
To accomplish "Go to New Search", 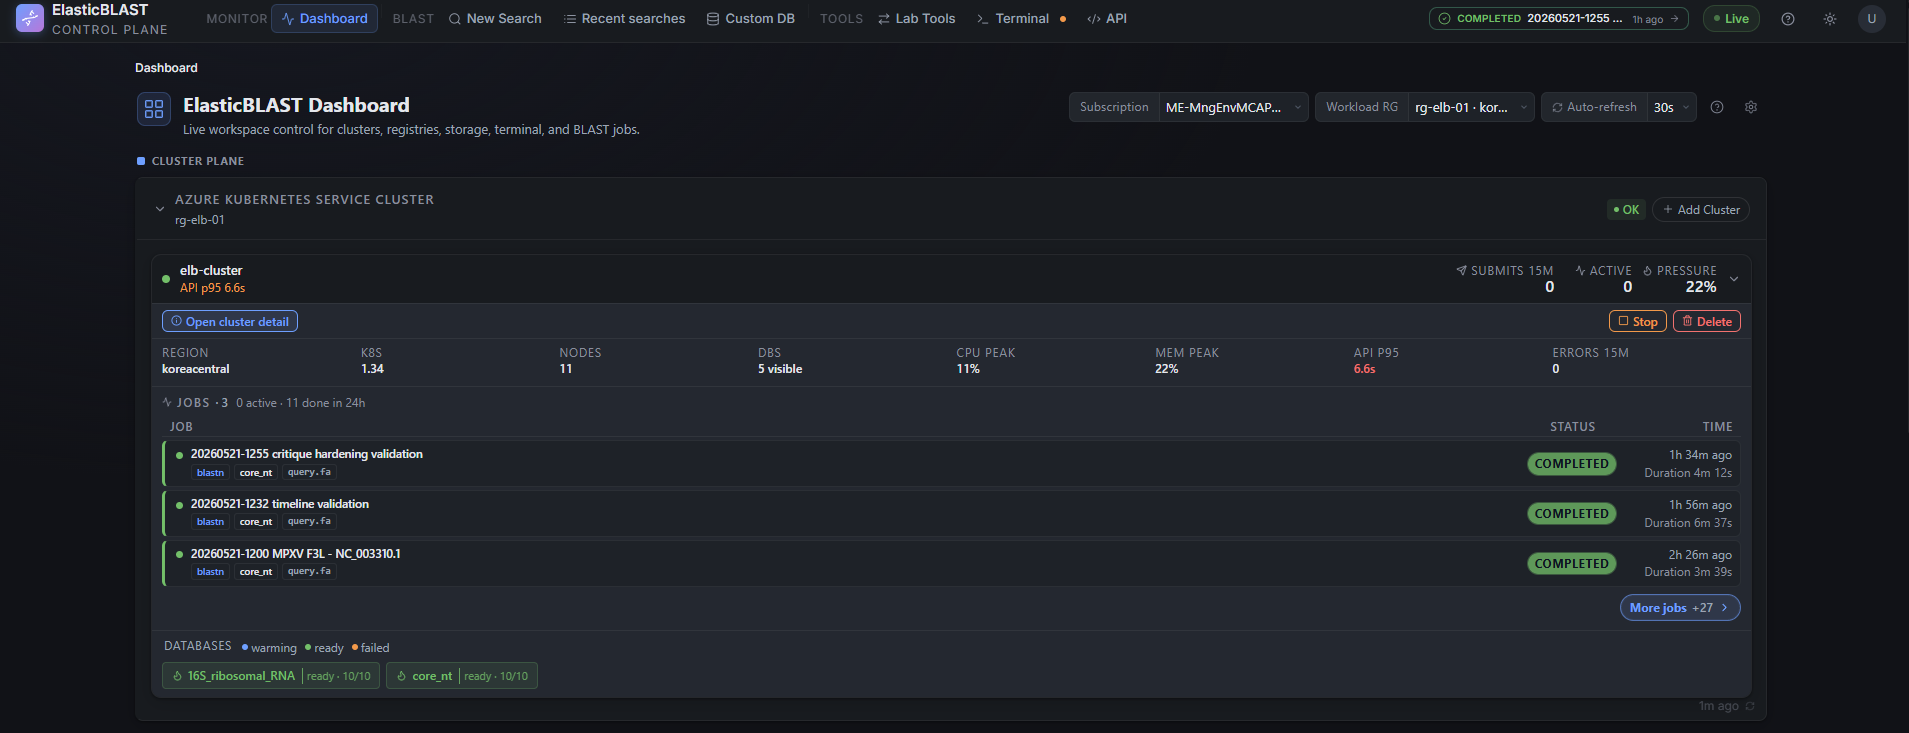I will (x=495, y=19).
